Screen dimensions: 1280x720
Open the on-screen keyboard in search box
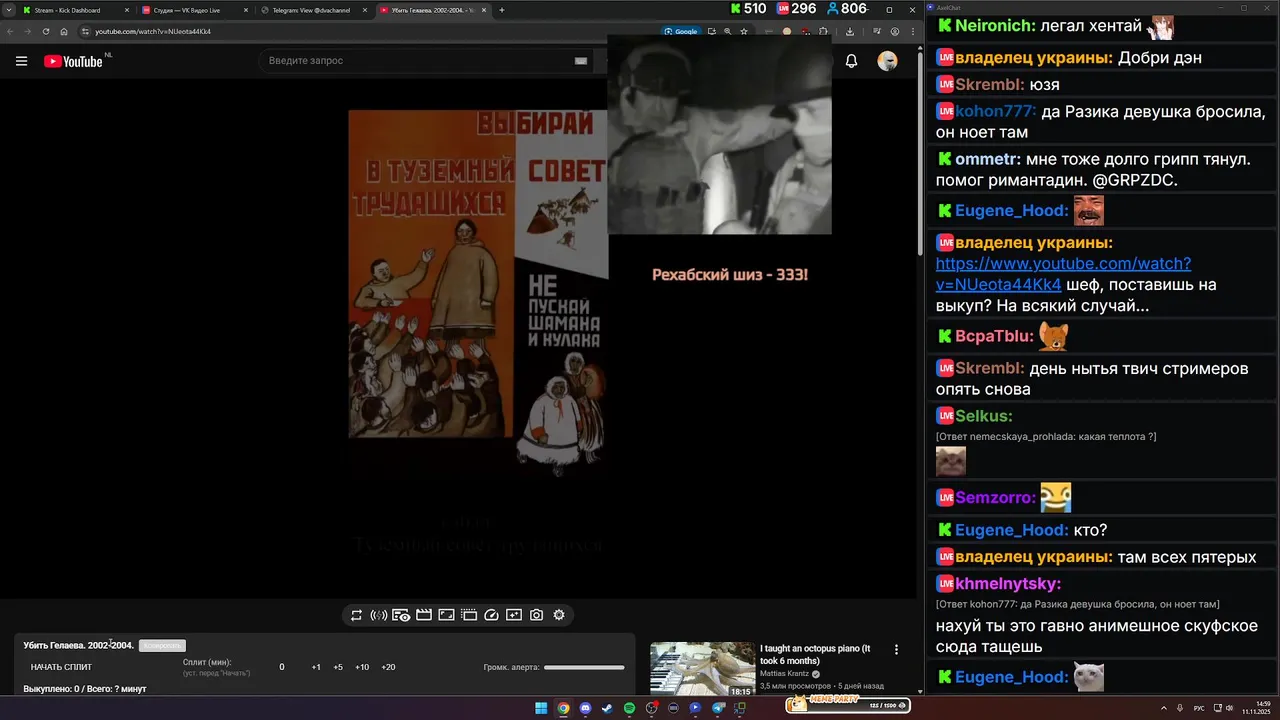[580, 61]
